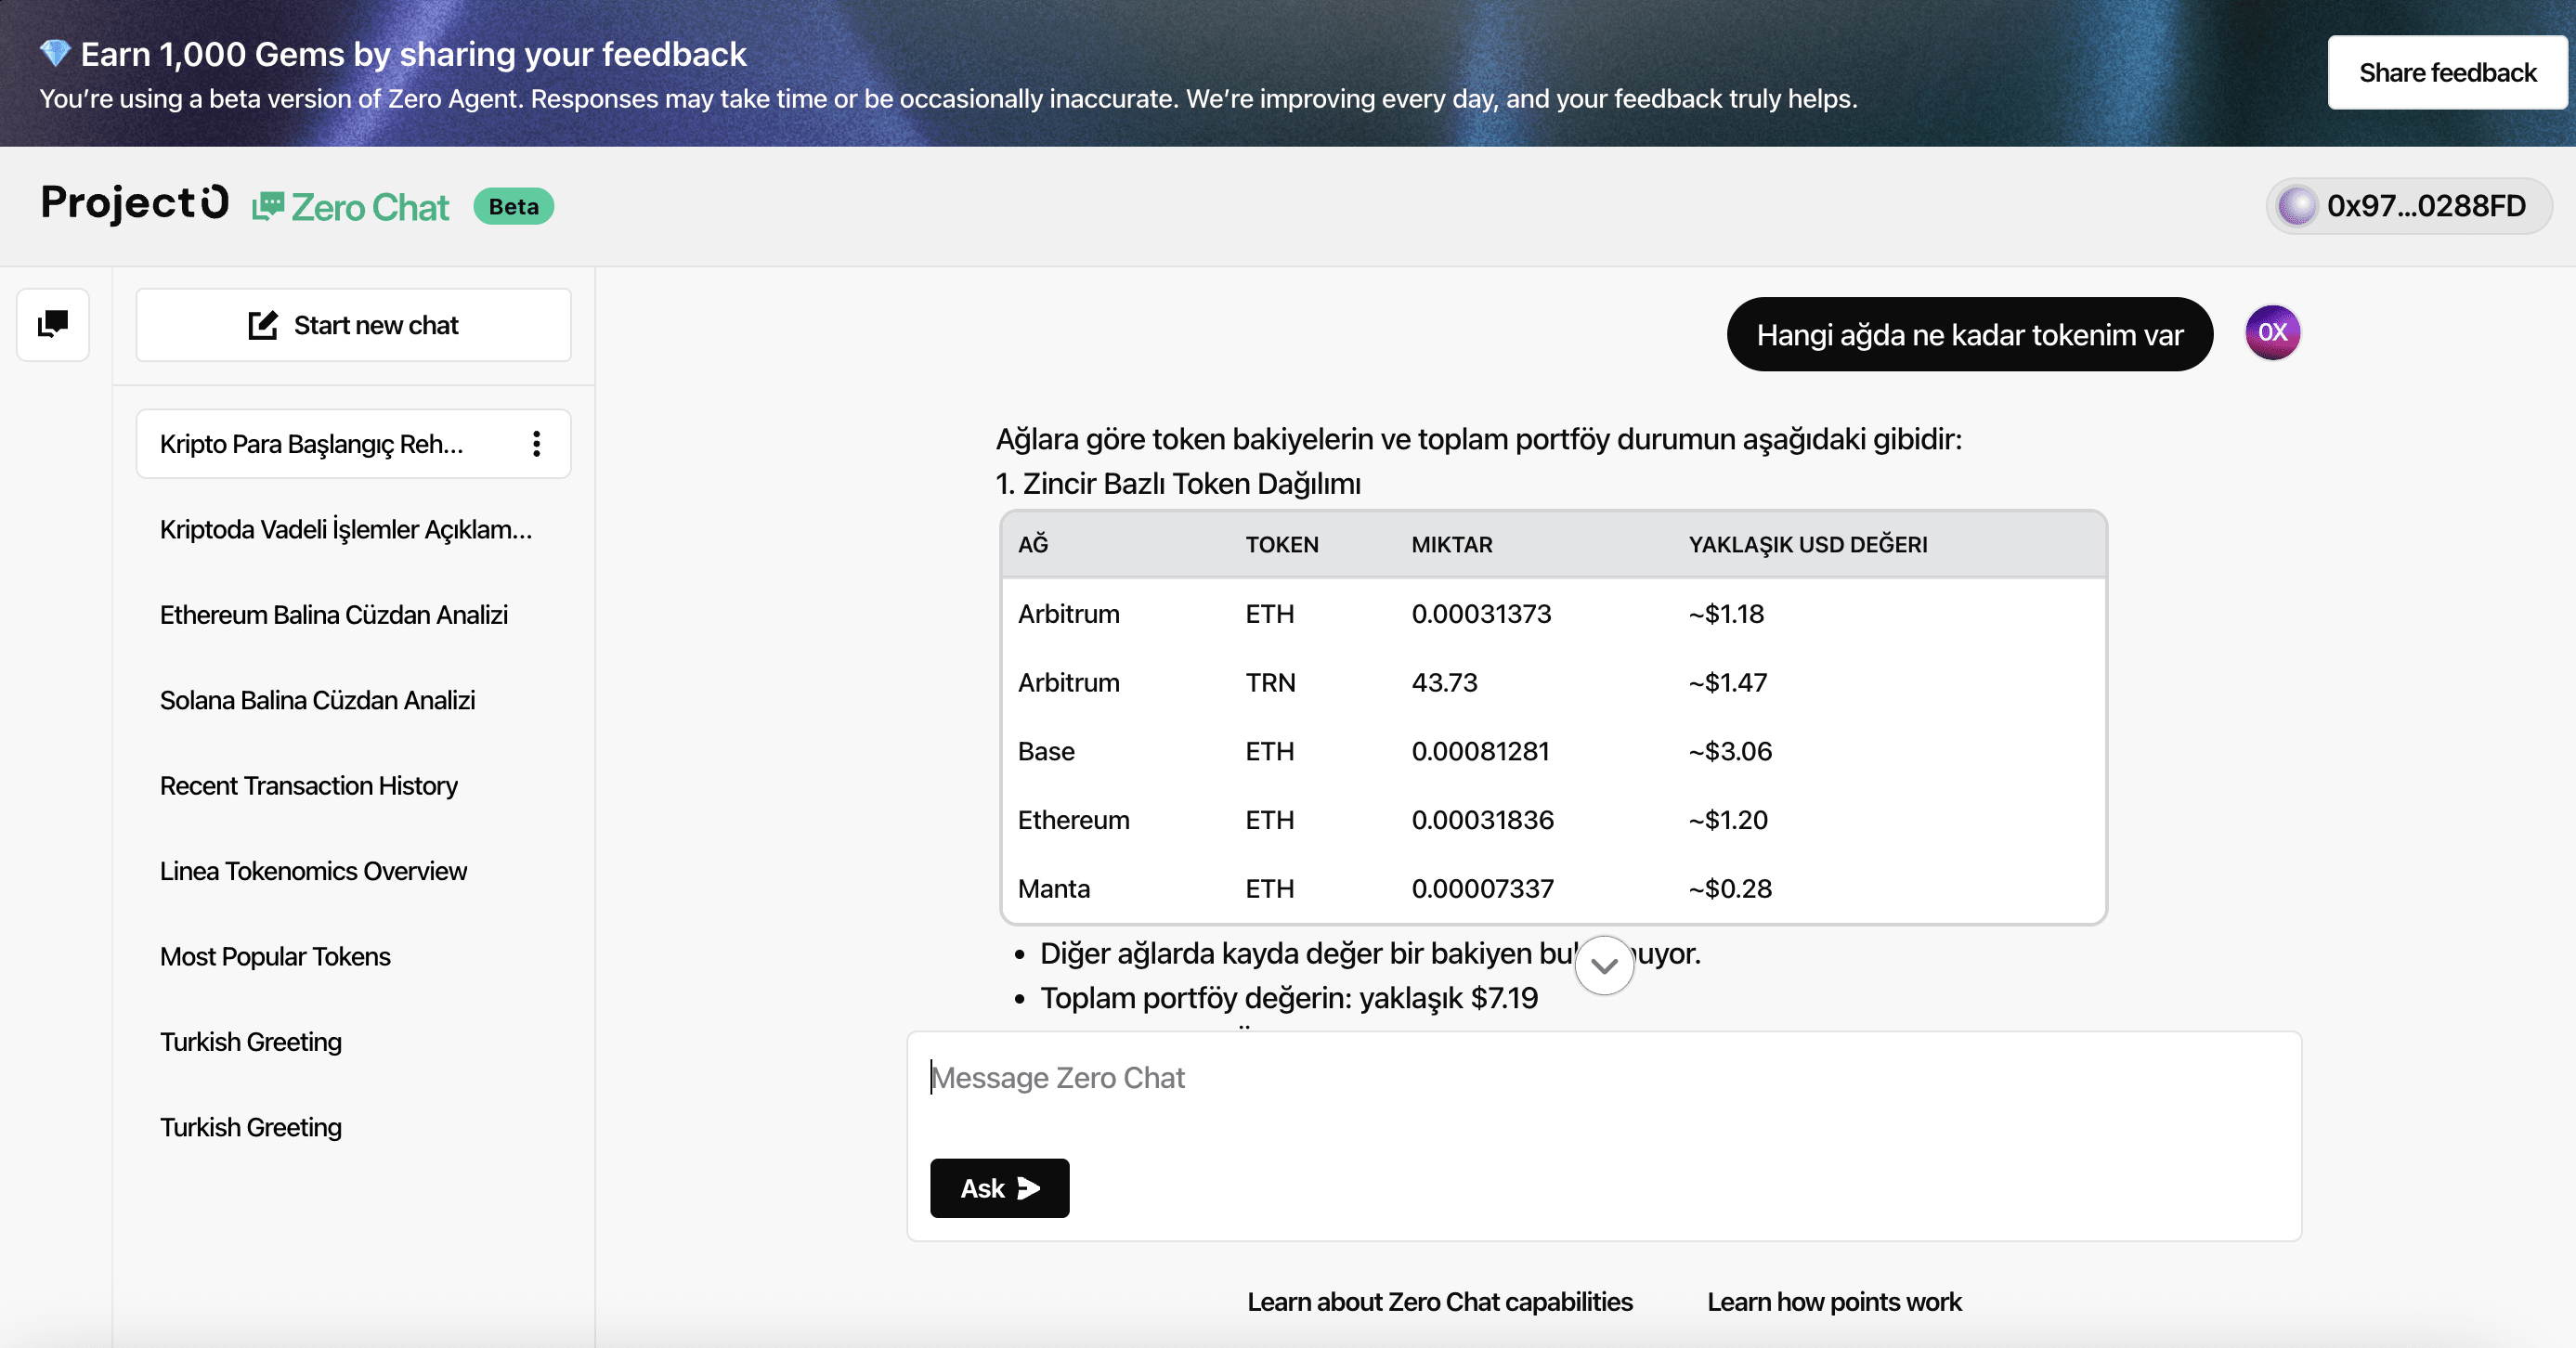Click the scroll-to-bottom chevron button
The height and width of the screenshot is (1348, 2576).
pos(1604,965)
